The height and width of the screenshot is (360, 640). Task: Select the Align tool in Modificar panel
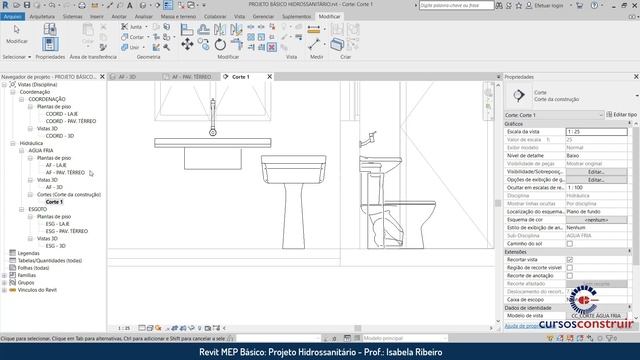pos(187,29)
